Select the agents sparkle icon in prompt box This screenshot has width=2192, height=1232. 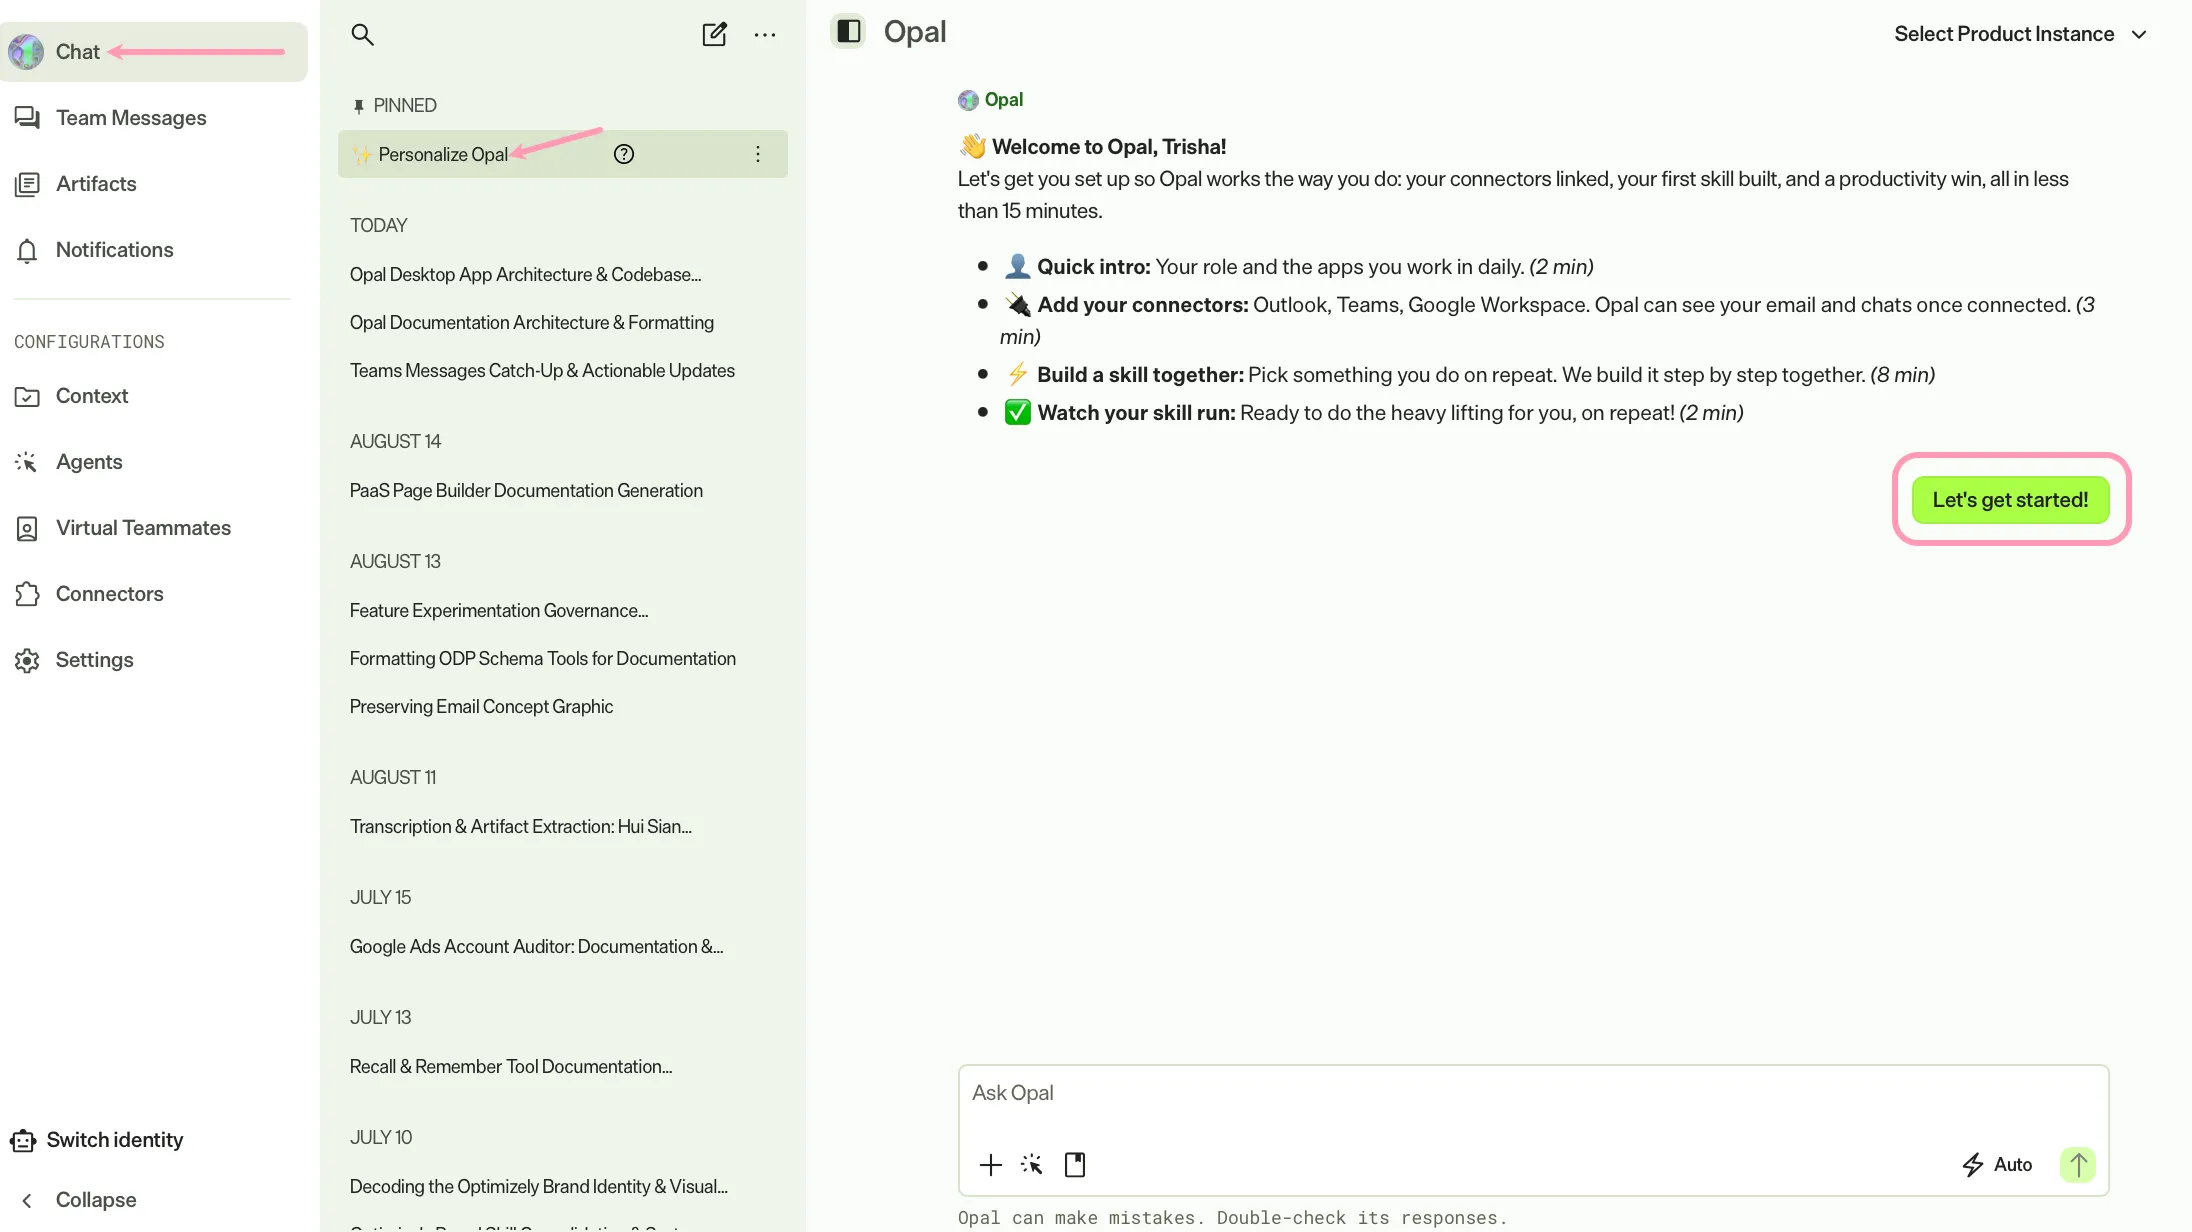click(x=1032, y=1165)
